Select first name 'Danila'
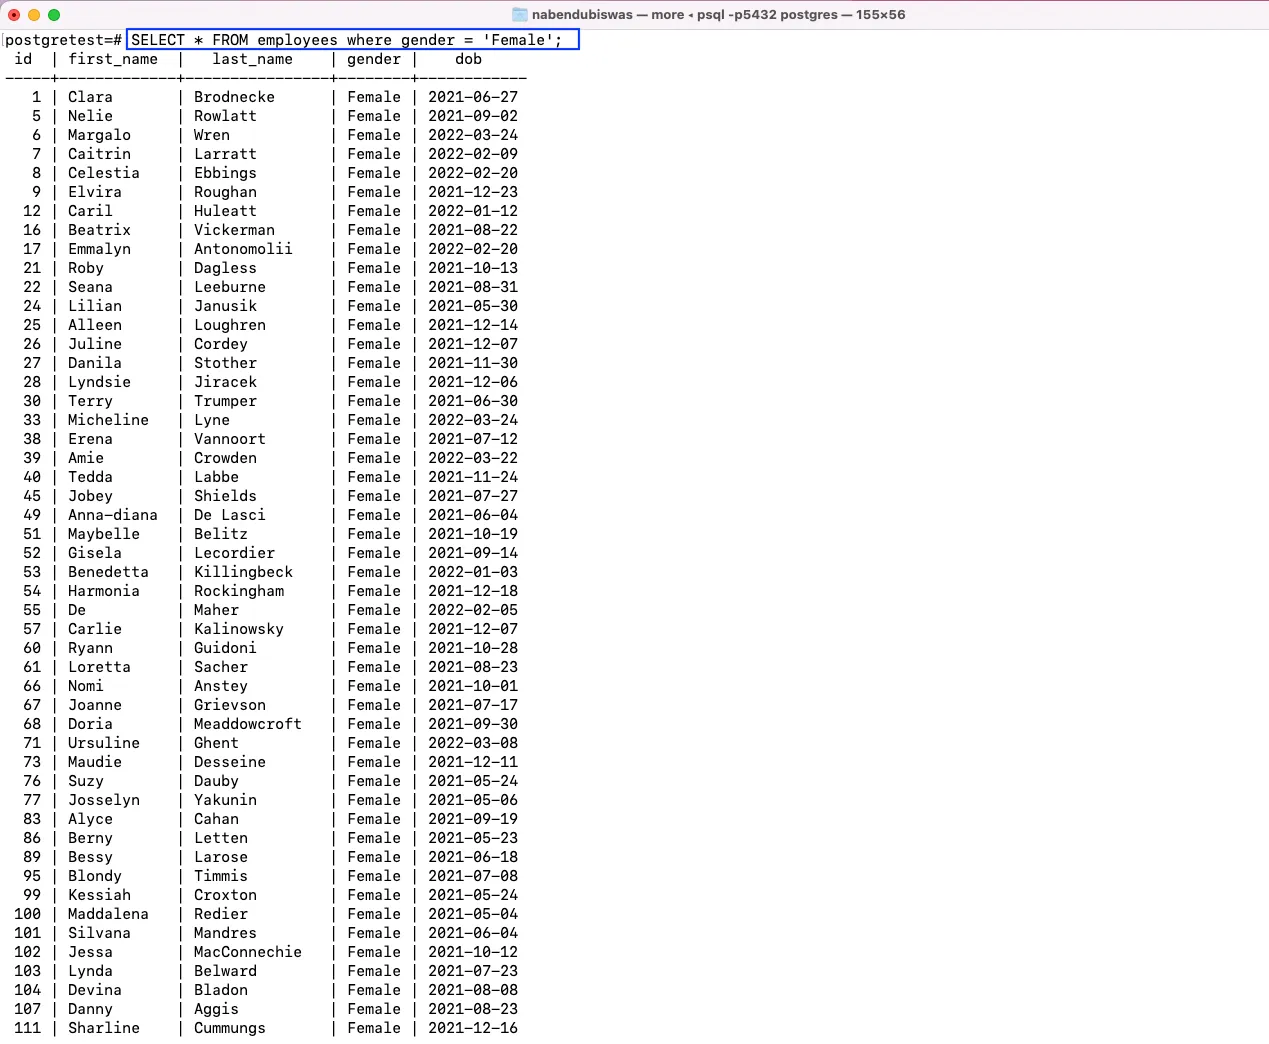This screenshot has height=1044, width=1269. coord(95,363)
